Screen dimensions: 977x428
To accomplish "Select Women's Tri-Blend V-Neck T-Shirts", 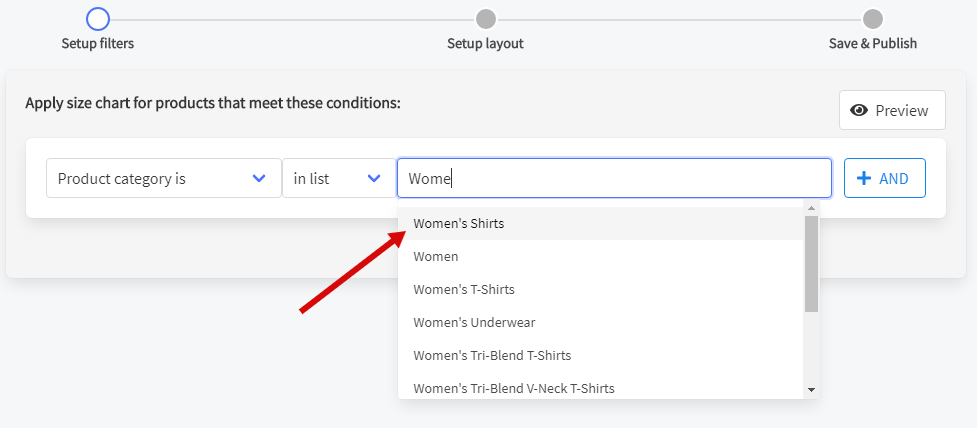I will point(514,387).
